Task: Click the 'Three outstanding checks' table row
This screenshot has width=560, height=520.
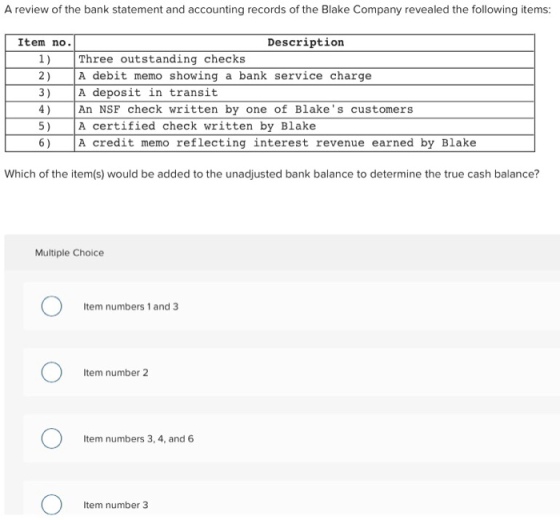Action: [x=270, y=59]
